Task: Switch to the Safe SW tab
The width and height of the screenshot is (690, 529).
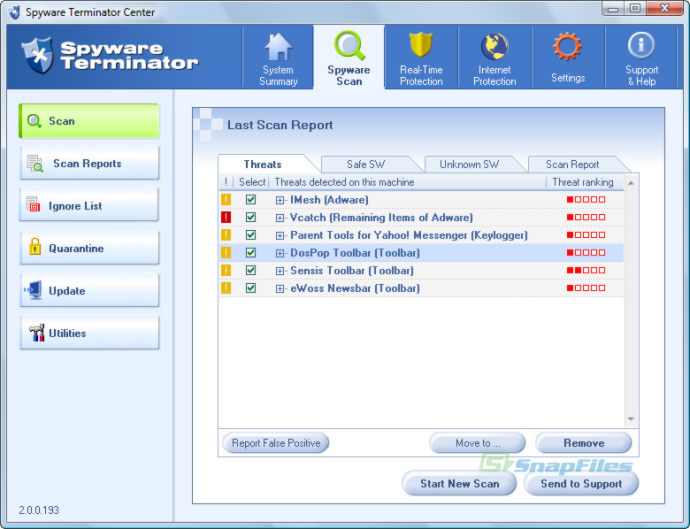Action: pyautogui.click(x=366, y=164)
